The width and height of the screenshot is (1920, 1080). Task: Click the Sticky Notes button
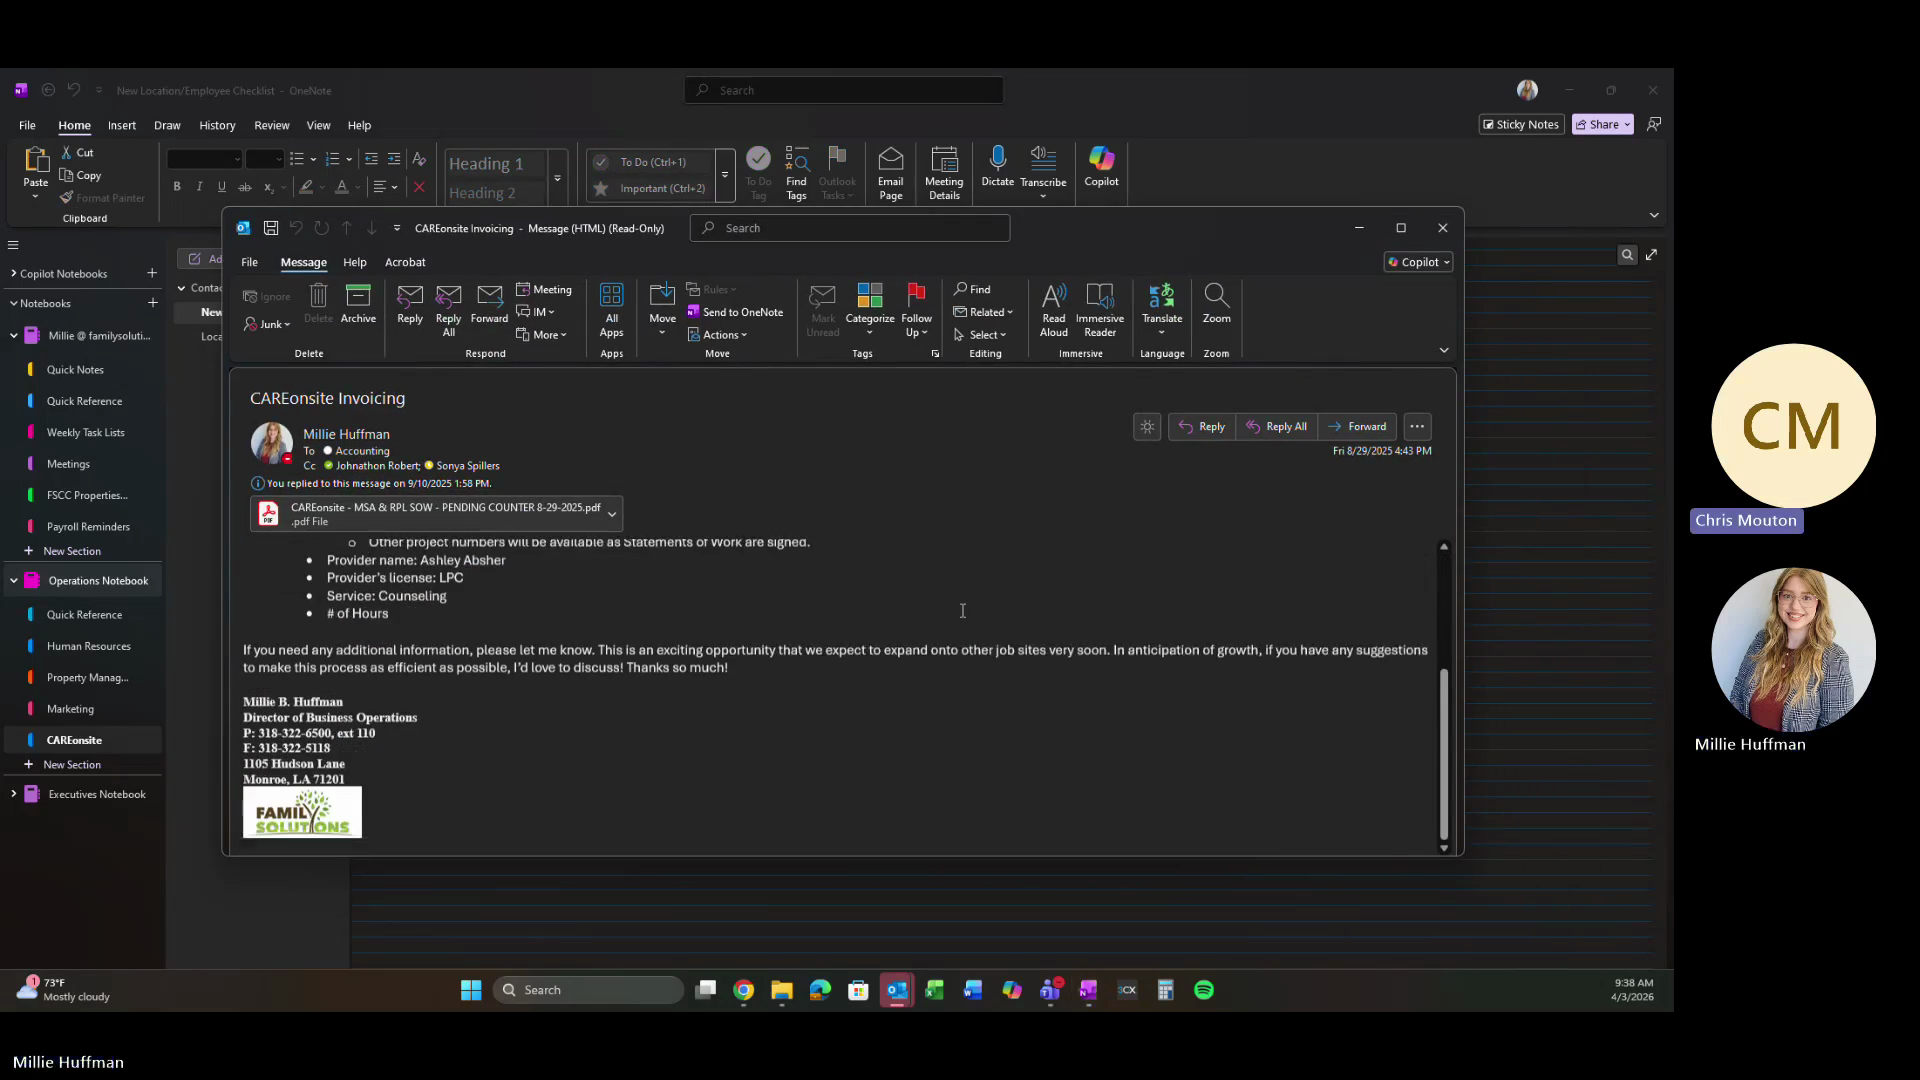[1521, 124]
